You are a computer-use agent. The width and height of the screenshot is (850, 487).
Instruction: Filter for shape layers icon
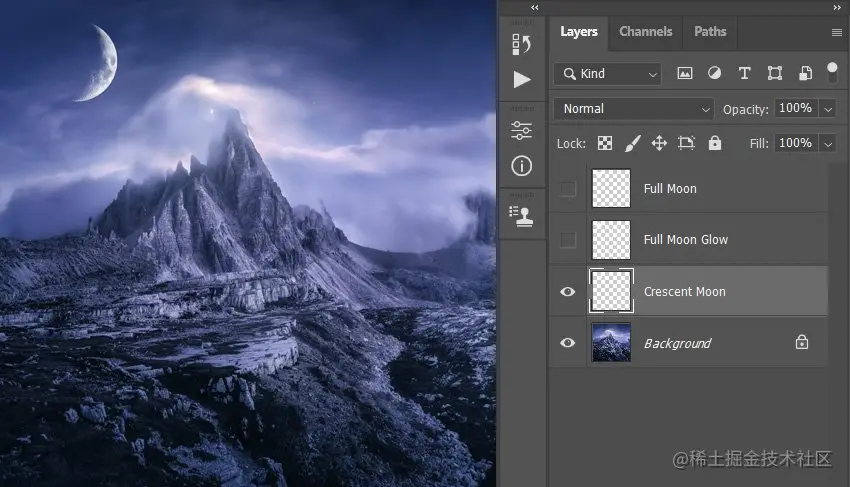point(775,73)
